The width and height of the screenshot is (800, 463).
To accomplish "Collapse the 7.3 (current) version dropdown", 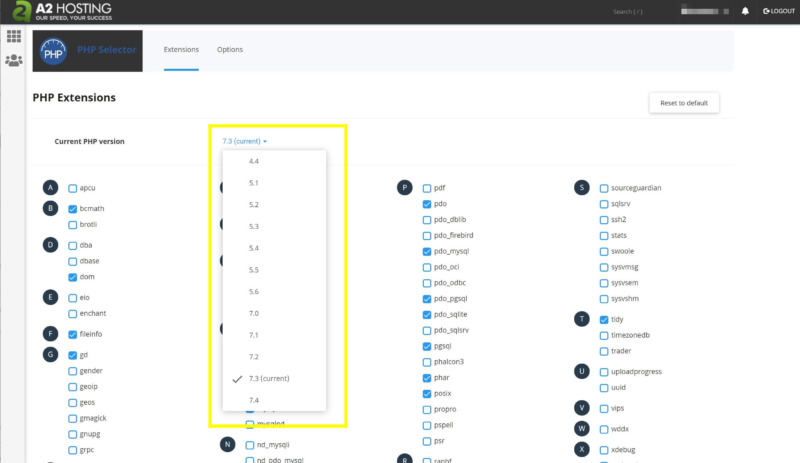I will coord(245,142).
